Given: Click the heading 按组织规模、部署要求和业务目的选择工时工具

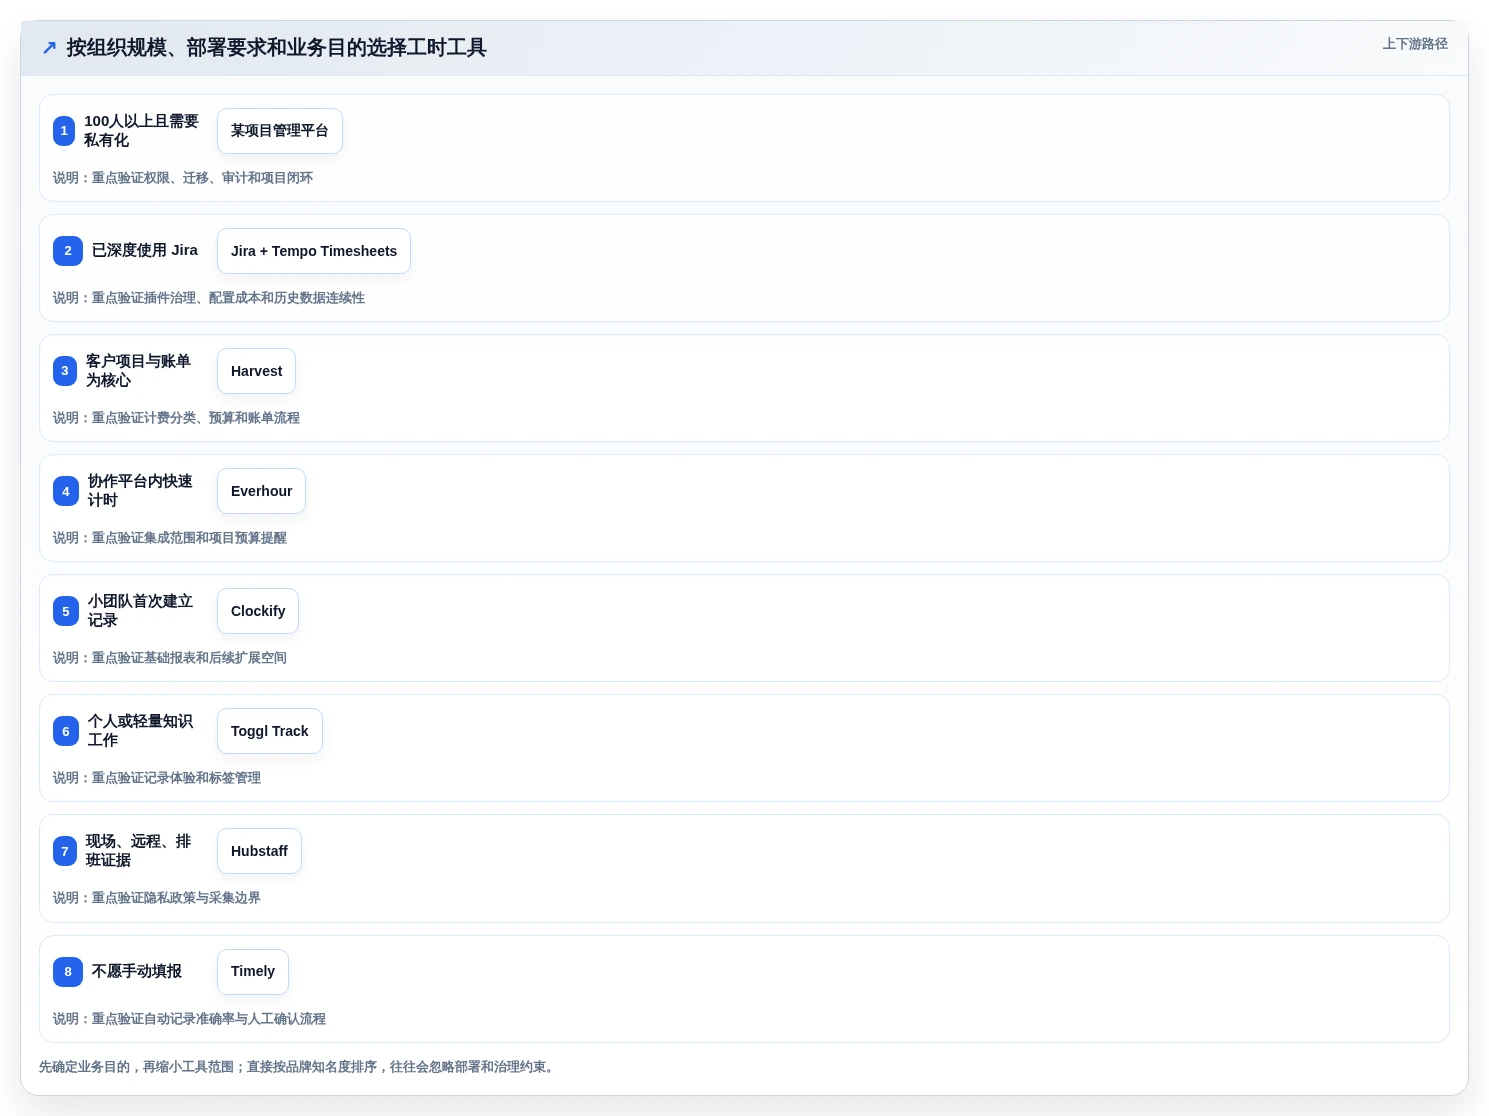Looking at the screenshot, I should (276, 48).
